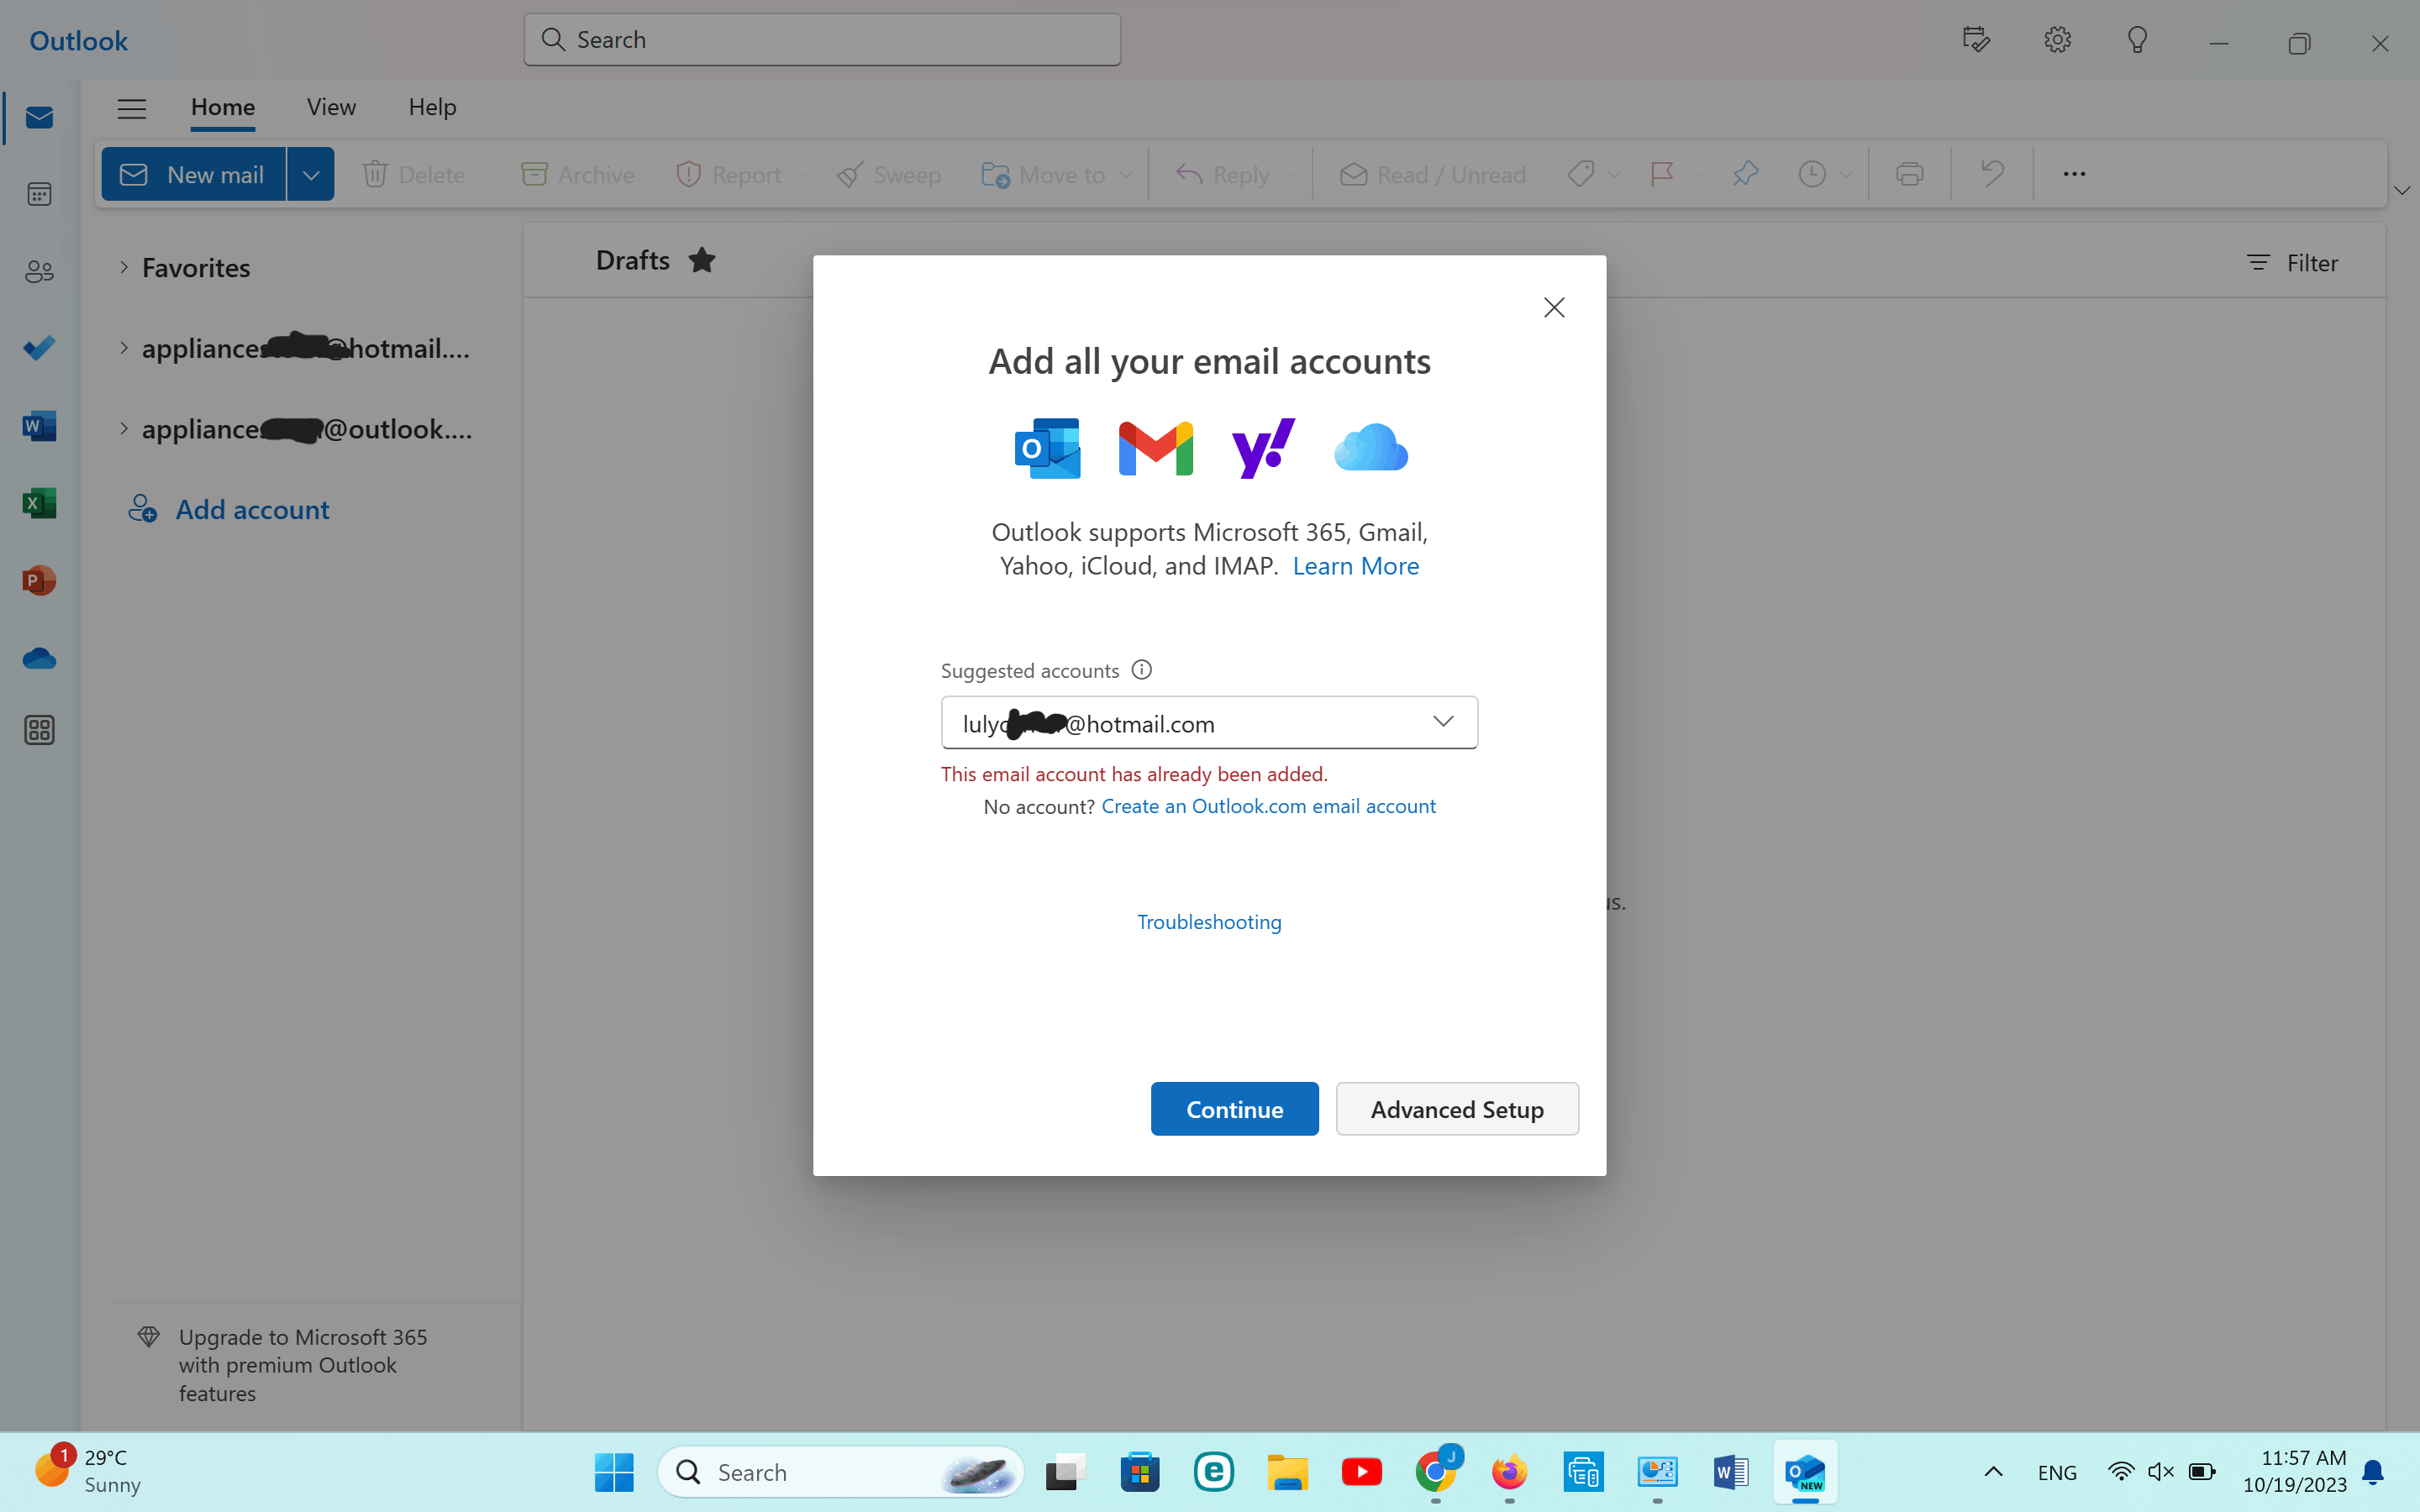Open the New mail dropdown arrow
This screenshot has width=2420, height=1512.
[311, 175]
